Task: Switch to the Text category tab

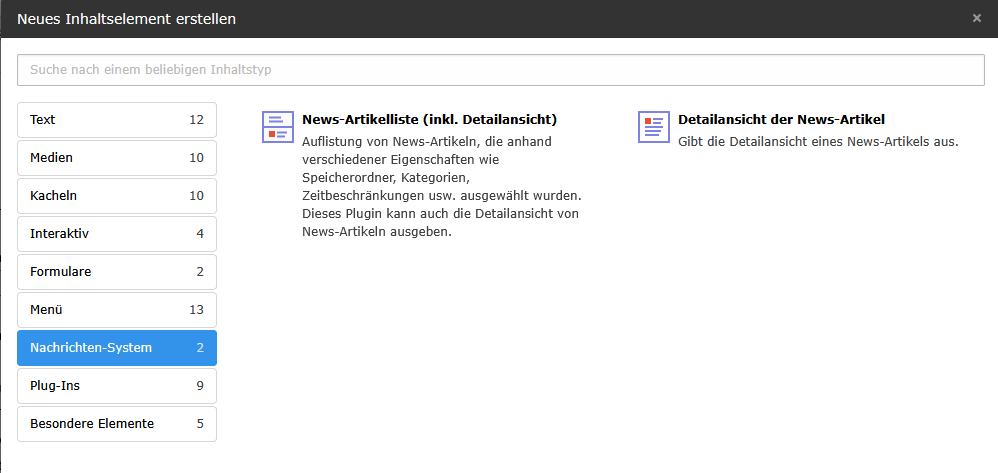Action: (x=116, y=120)
